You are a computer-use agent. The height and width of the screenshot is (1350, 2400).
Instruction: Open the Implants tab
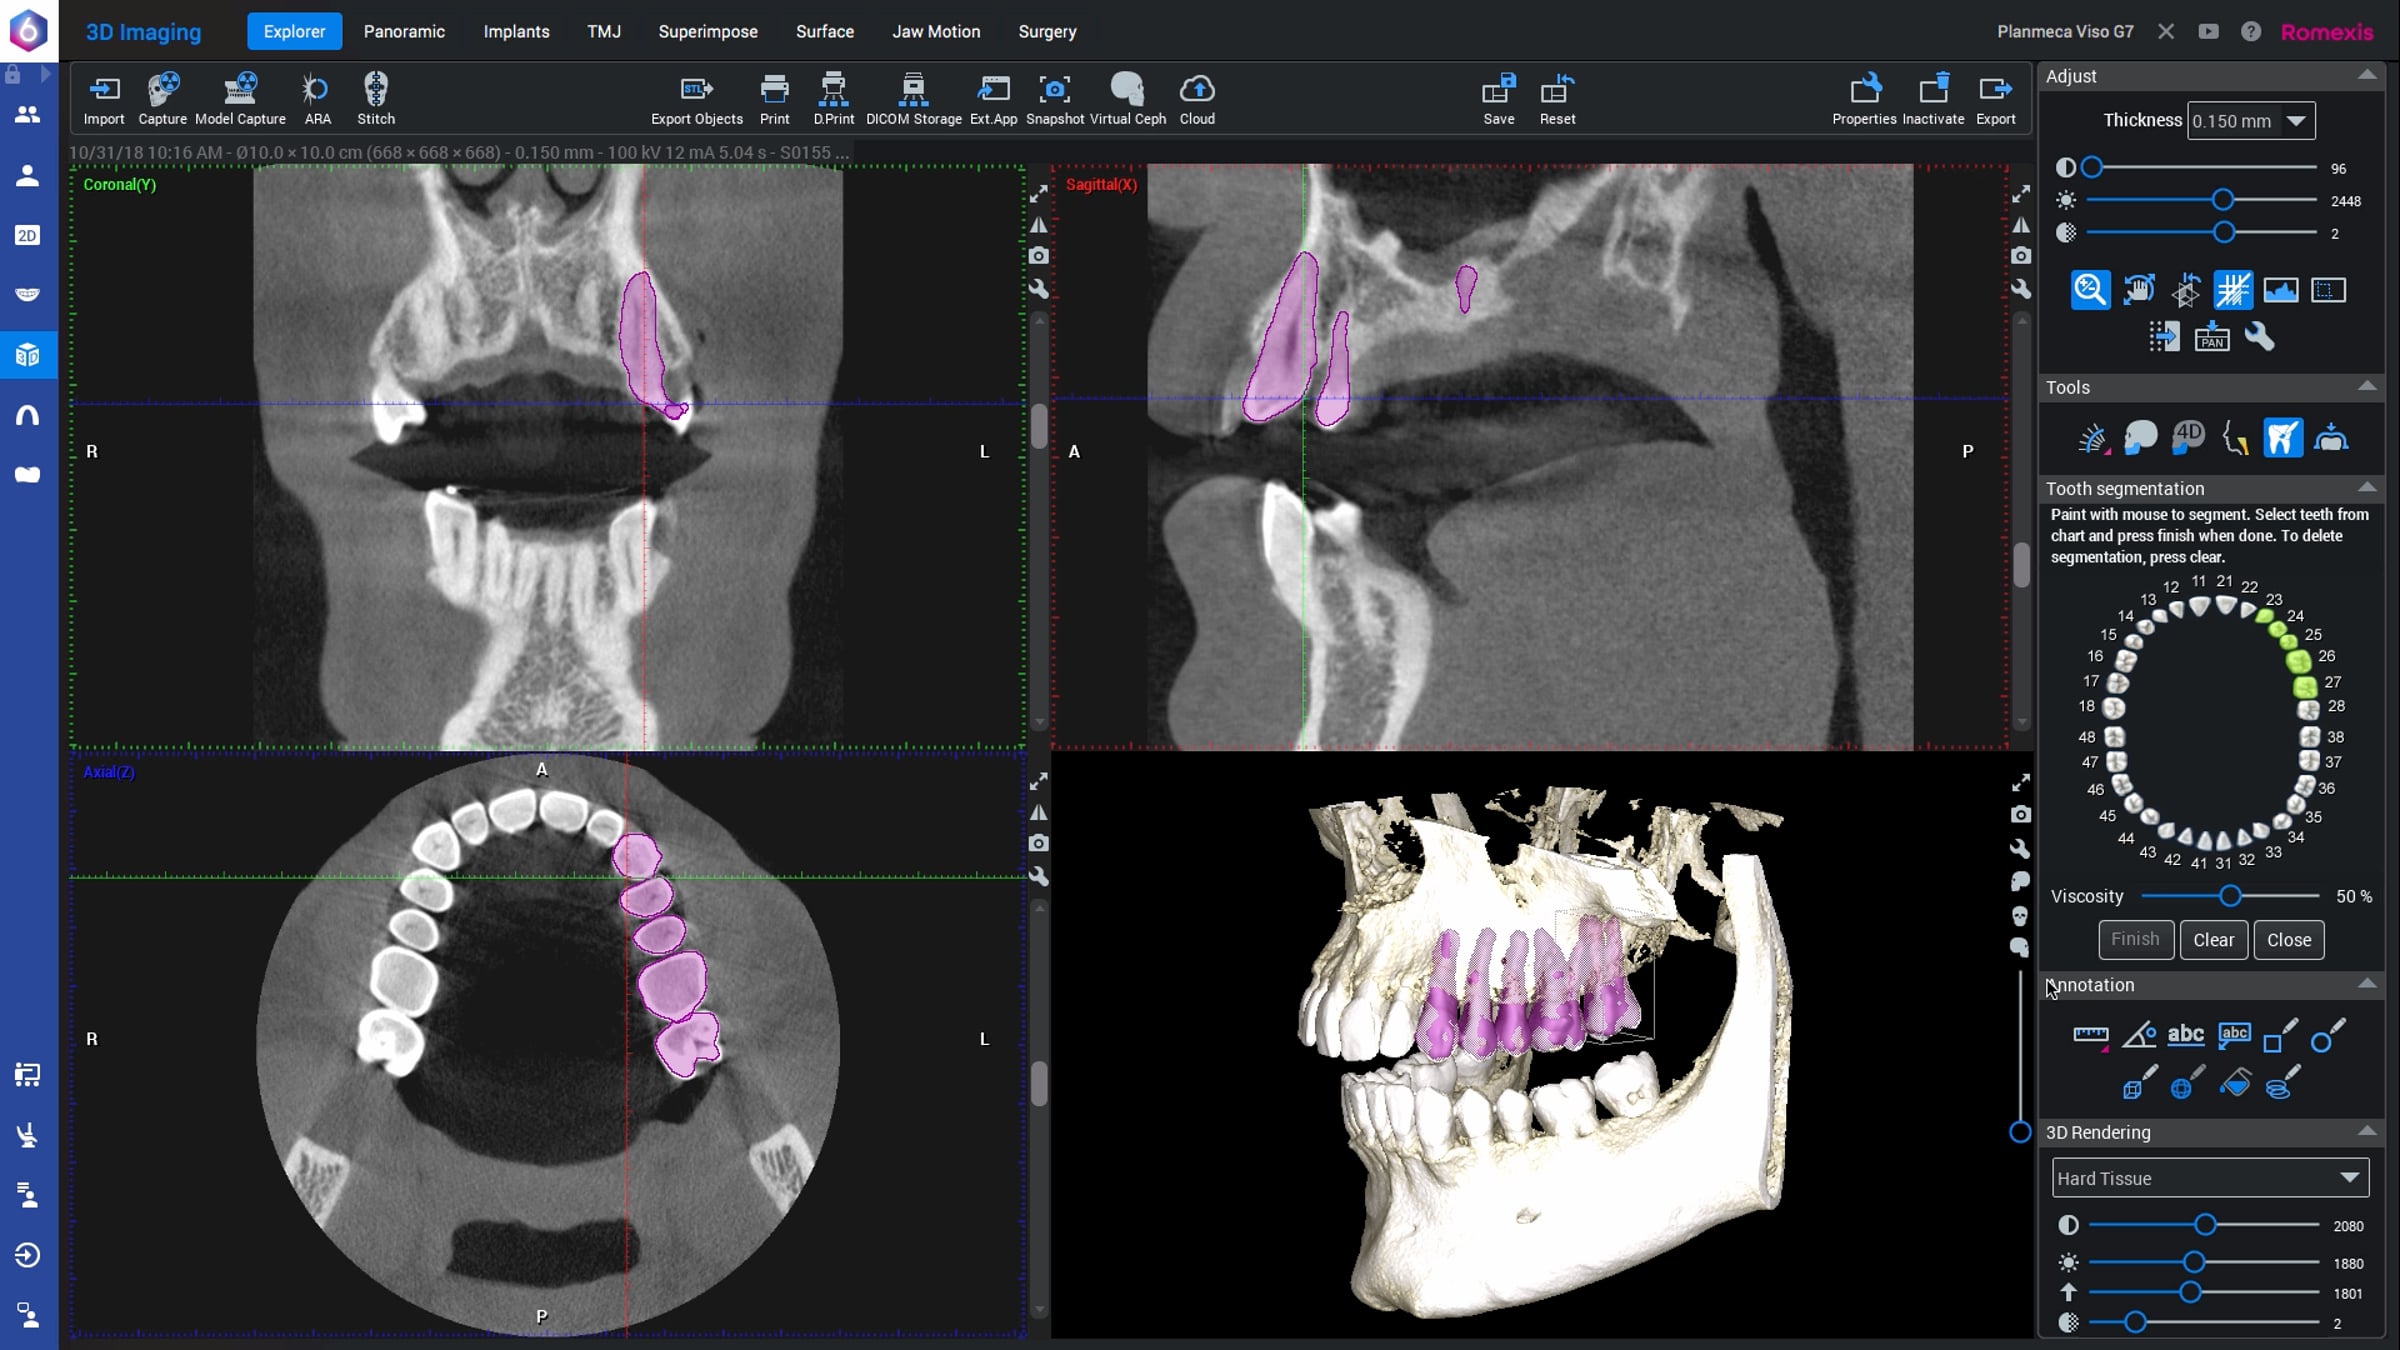point(516,31)
